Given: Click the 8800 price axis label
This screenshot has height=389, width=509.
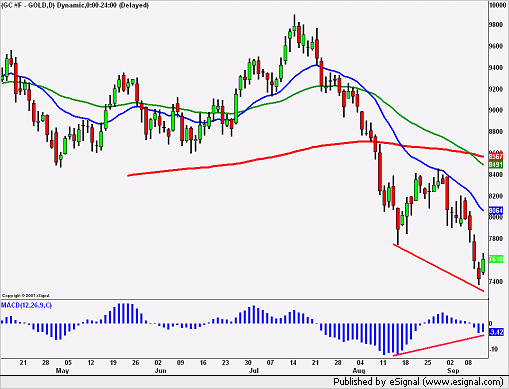Looking at the screenshot, I should tap(496, 132).
